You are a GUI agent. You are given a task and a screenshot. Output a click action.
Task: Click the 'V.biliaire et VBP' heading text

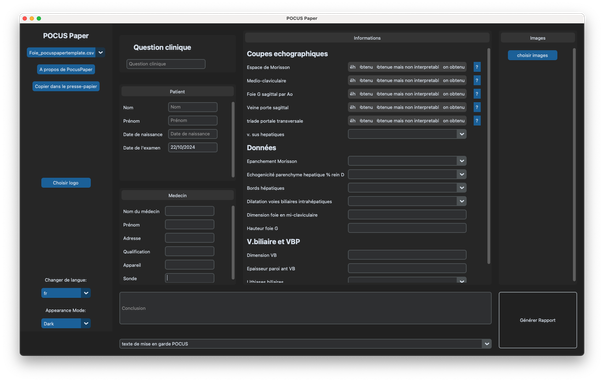click(x=273, y=242)
